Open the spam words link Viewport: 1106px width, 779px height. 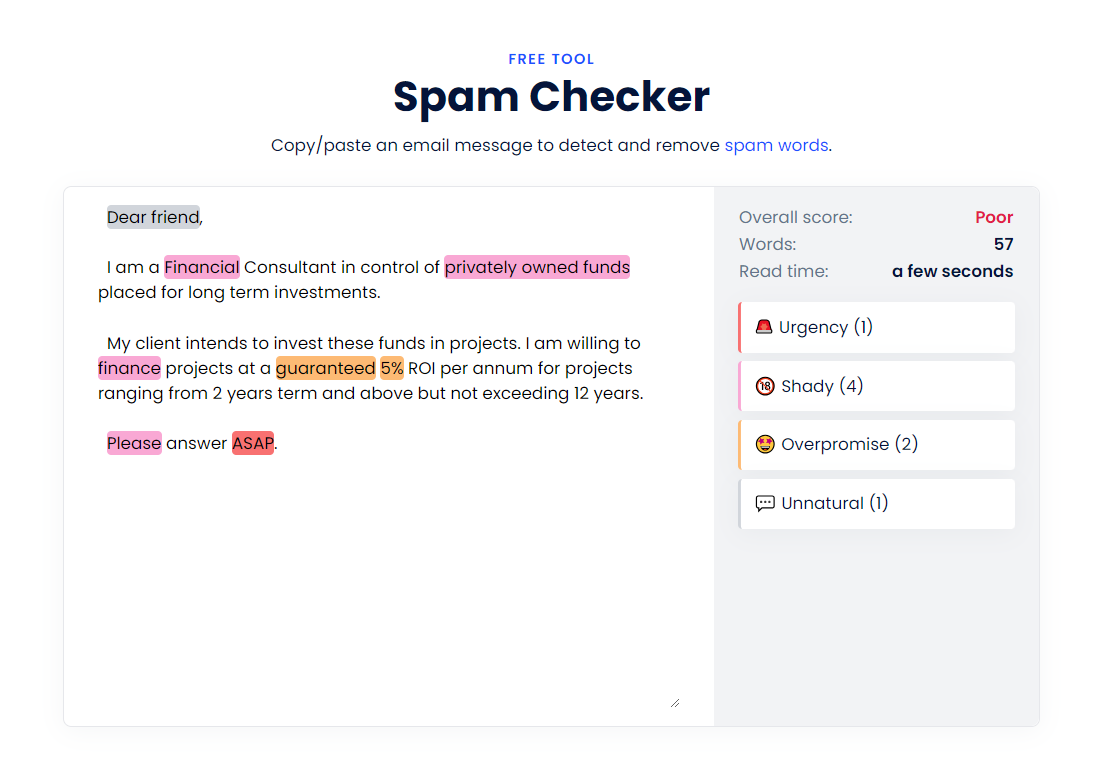coord(776,145)
